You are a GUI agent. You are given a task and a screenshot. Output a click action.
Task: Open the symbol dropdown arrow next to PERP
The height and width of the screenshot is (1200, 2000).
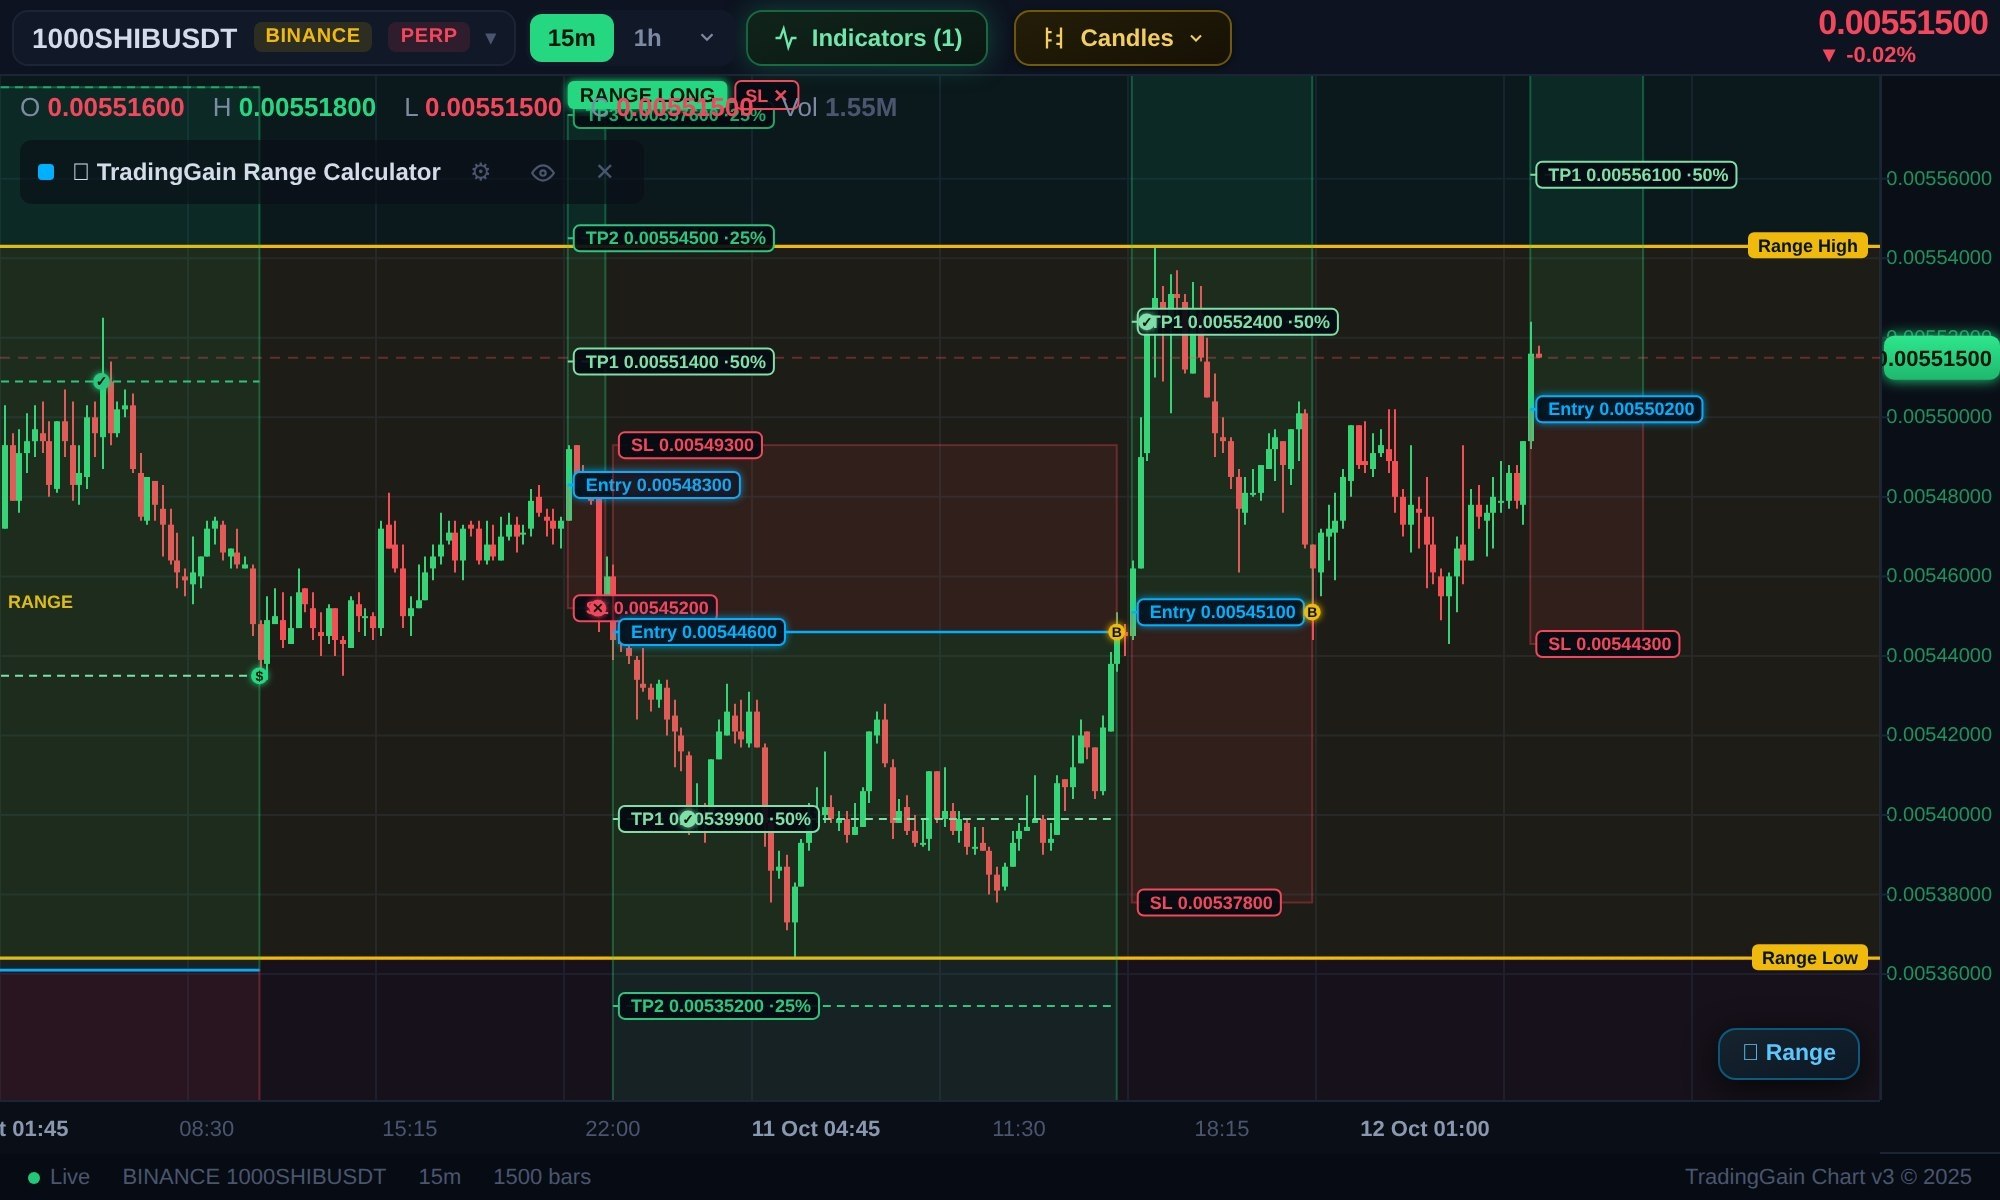coord(490,38)
